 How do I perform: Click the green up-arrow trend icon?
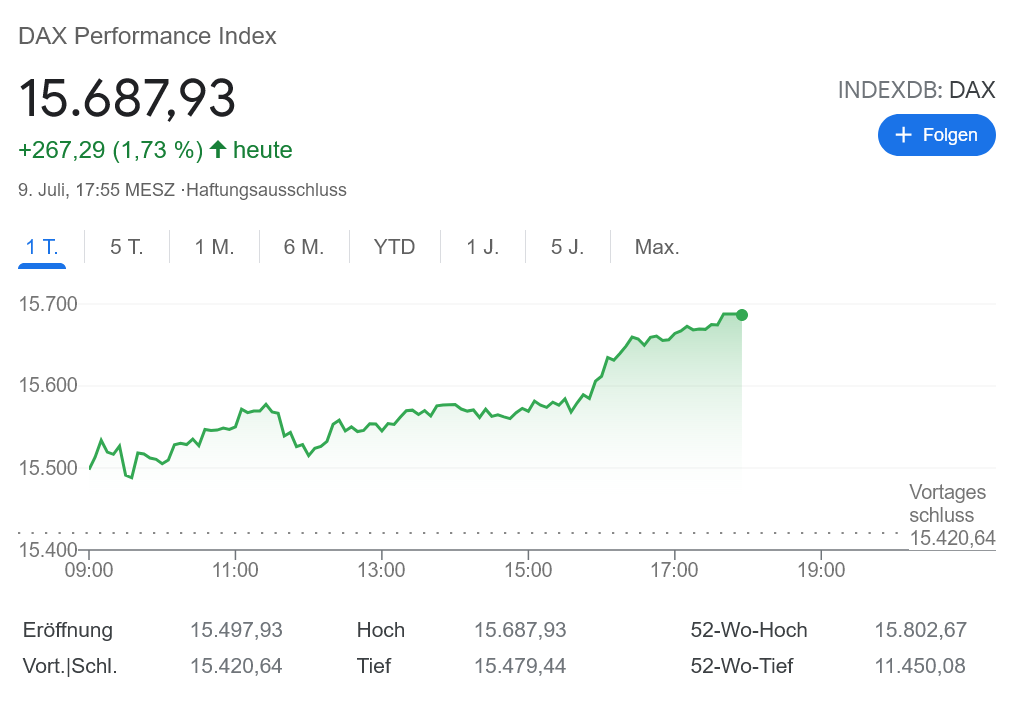(x=217, y=150)
